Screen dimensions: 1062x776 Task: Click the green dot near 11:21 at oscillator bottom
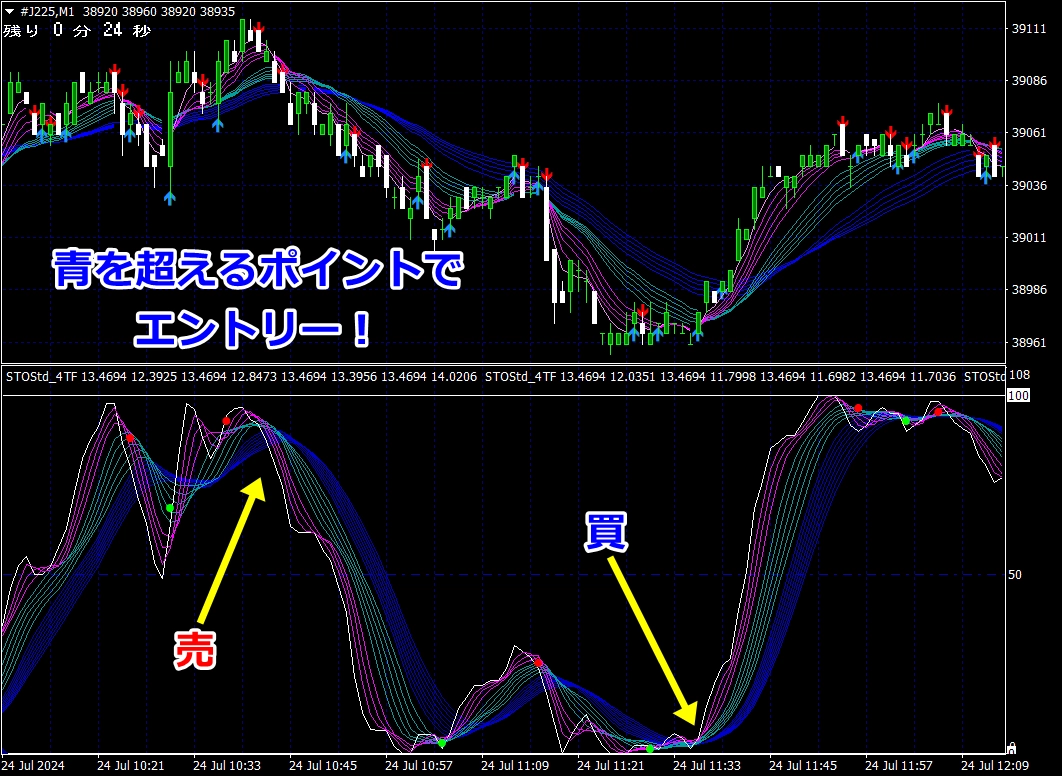pos(650,748)
